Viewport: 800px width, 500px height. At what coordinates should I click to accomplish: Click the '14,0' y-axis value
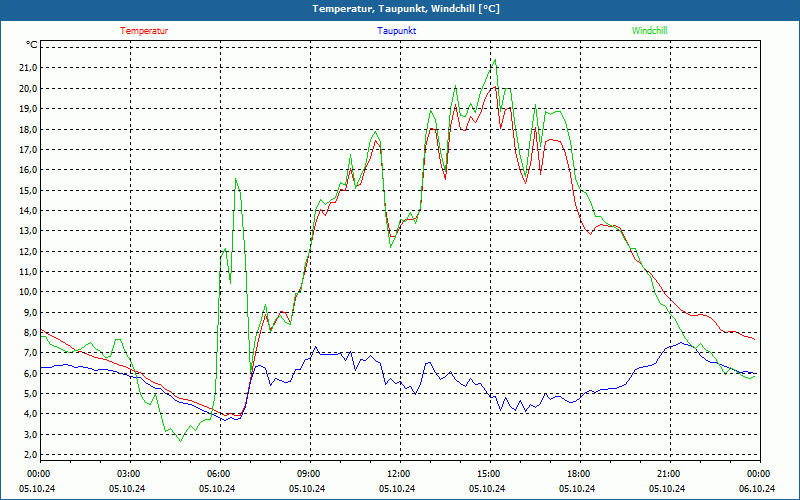tap(29, 210)
